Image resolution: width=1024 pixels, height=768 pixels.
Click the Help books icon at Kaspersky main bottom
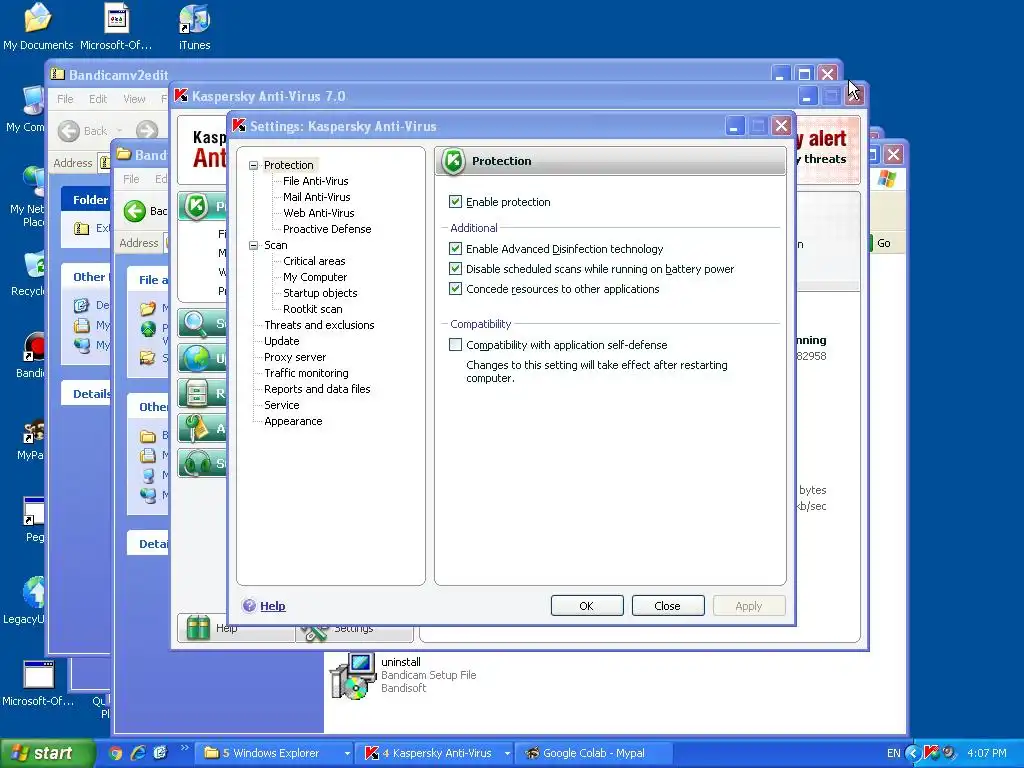pyautogui.click(x=198, y=628)
